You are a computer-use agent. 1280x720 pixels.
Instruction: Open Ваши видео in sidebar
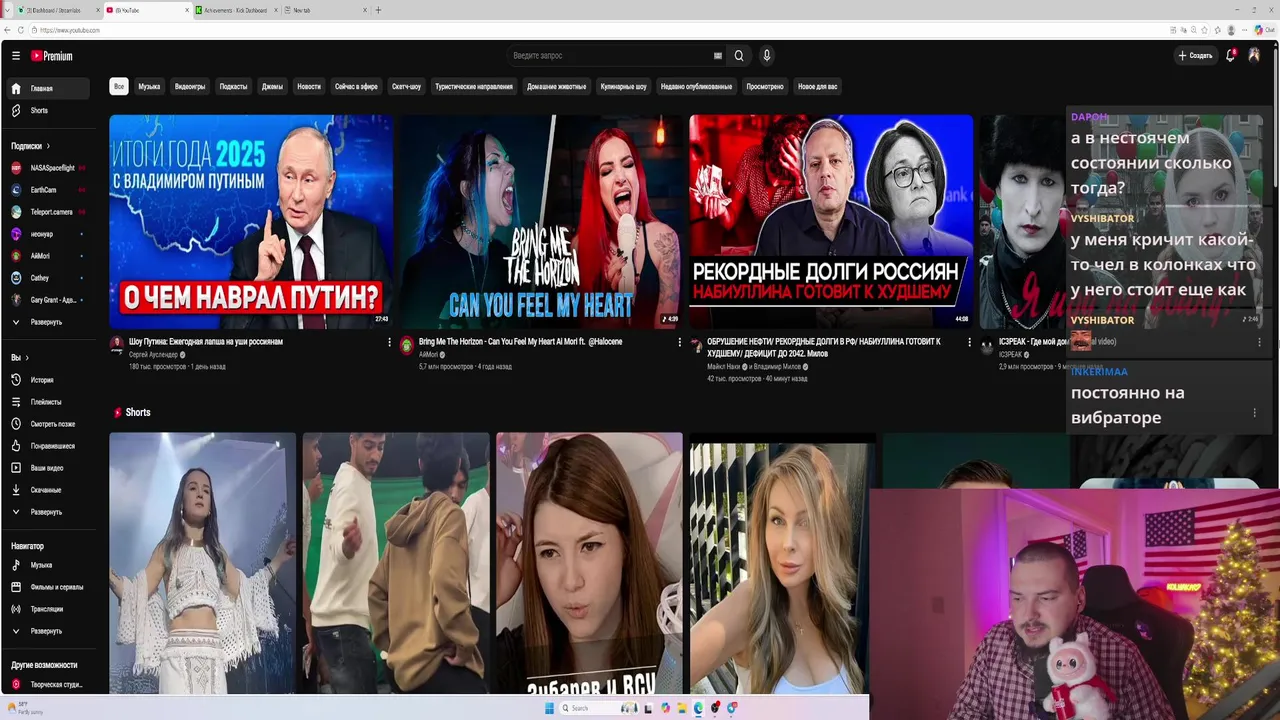[47, 468]
